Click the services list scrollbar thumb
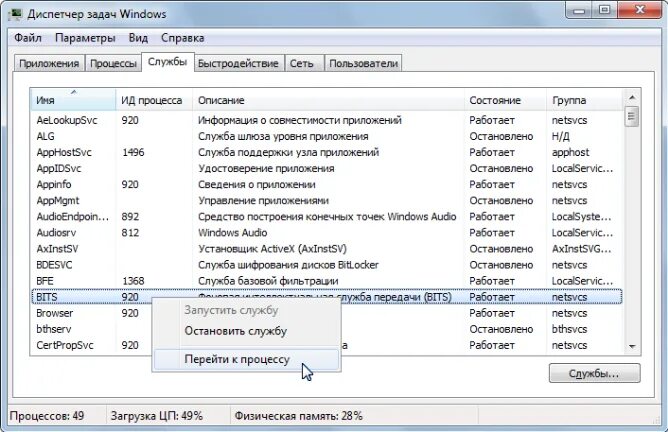668x432 pixels. tap(631, 116)
